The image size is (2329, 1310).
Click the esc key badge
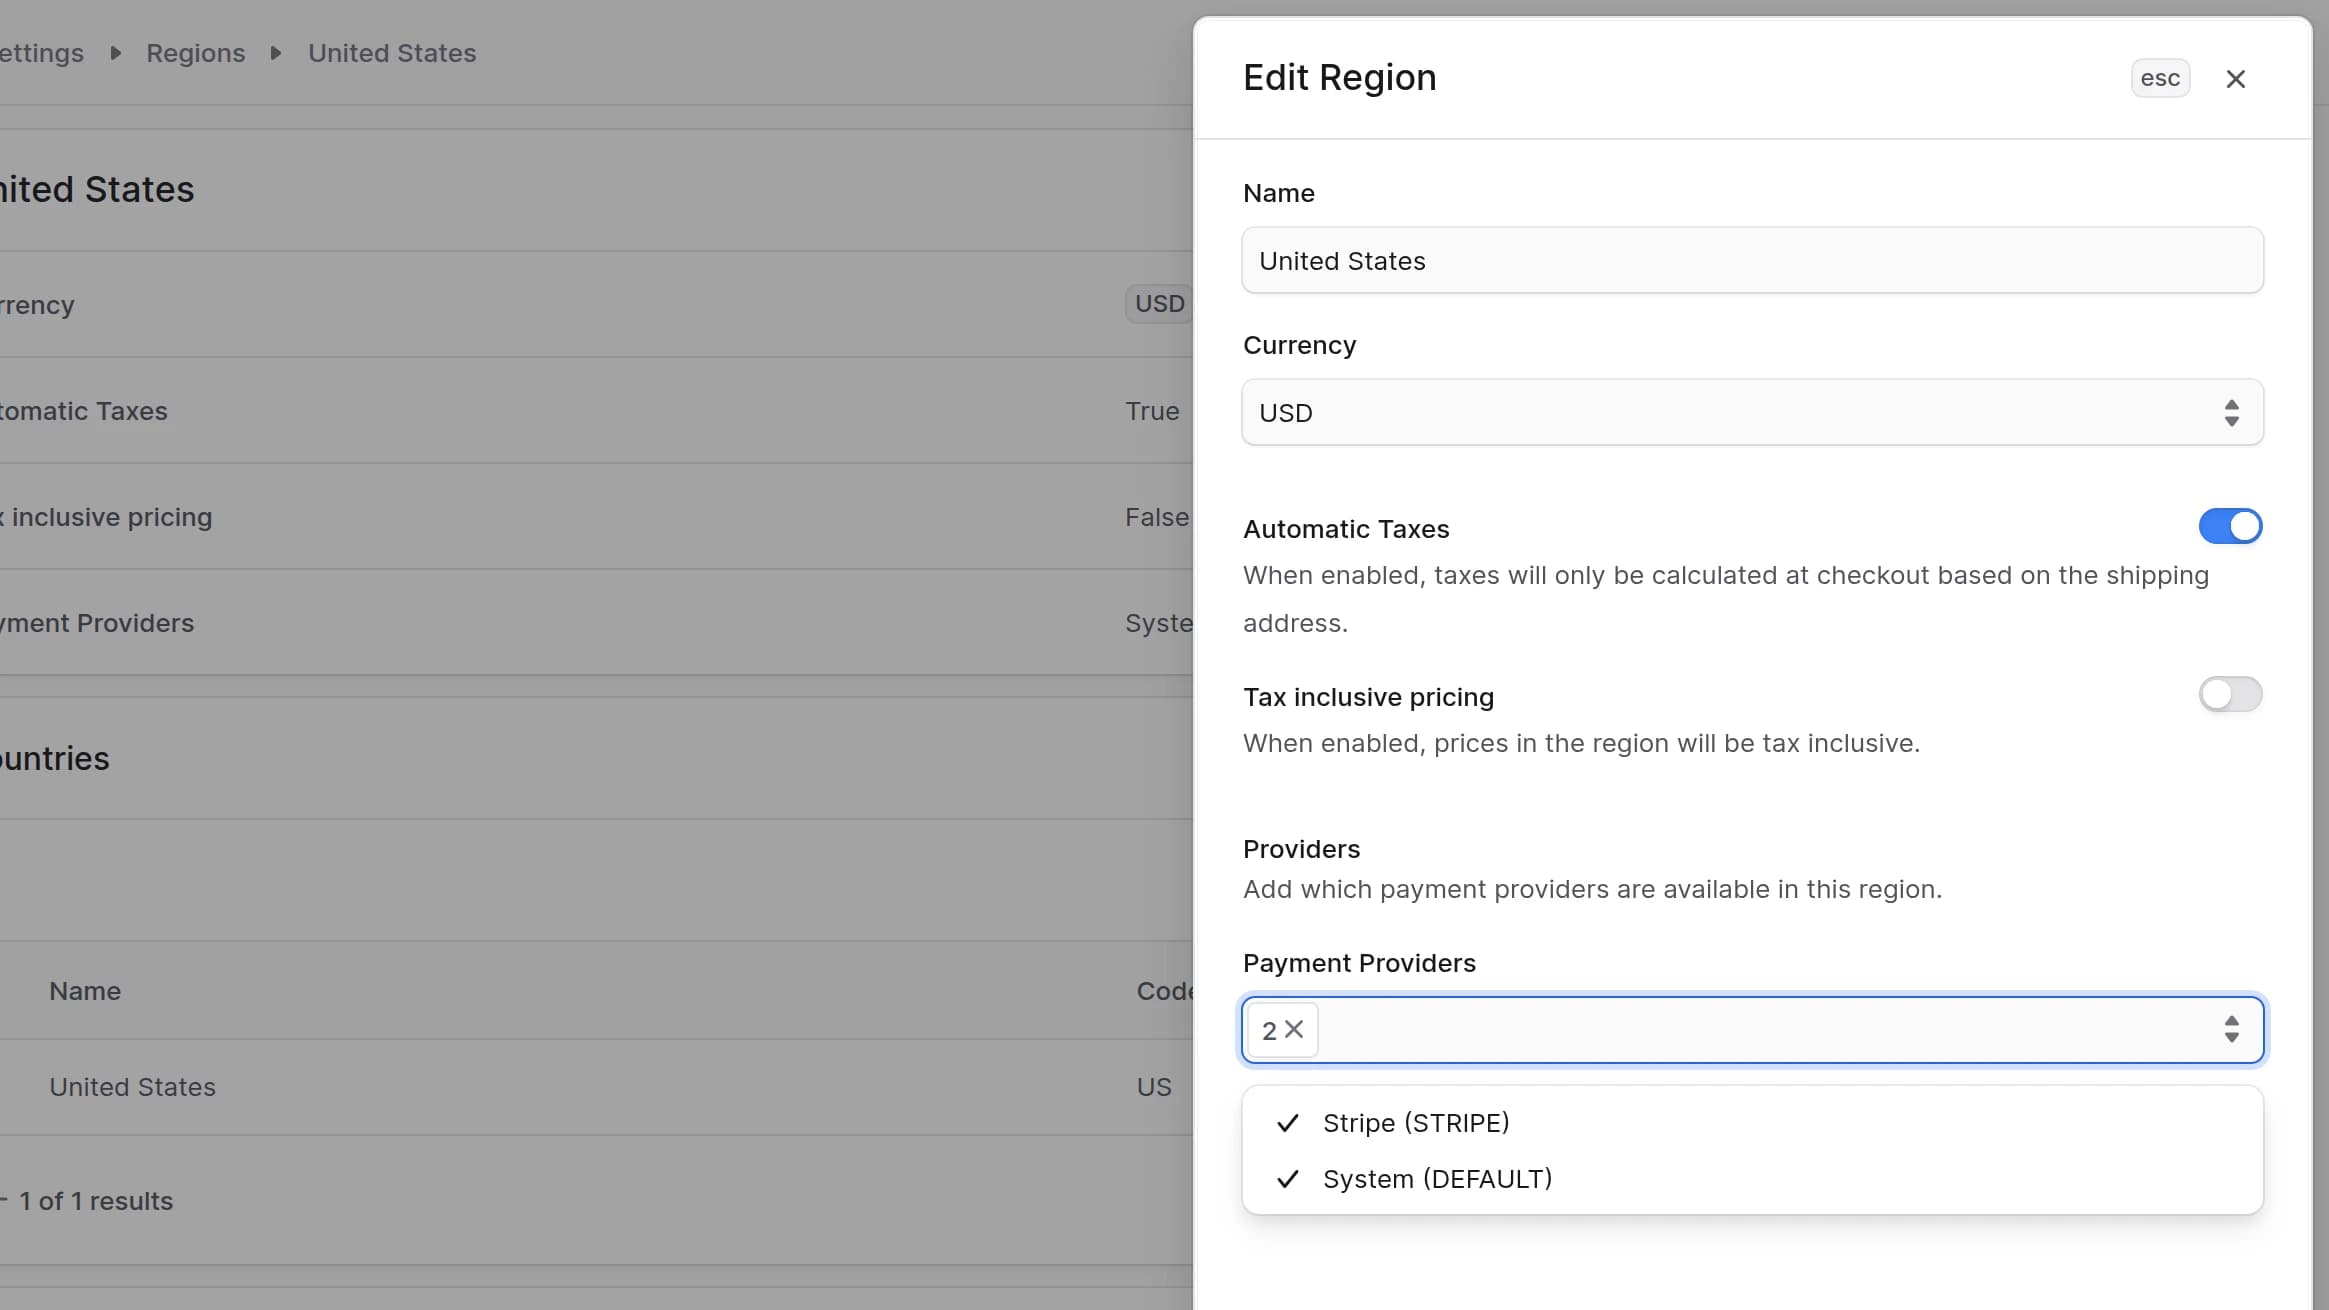pos(2160,78)
